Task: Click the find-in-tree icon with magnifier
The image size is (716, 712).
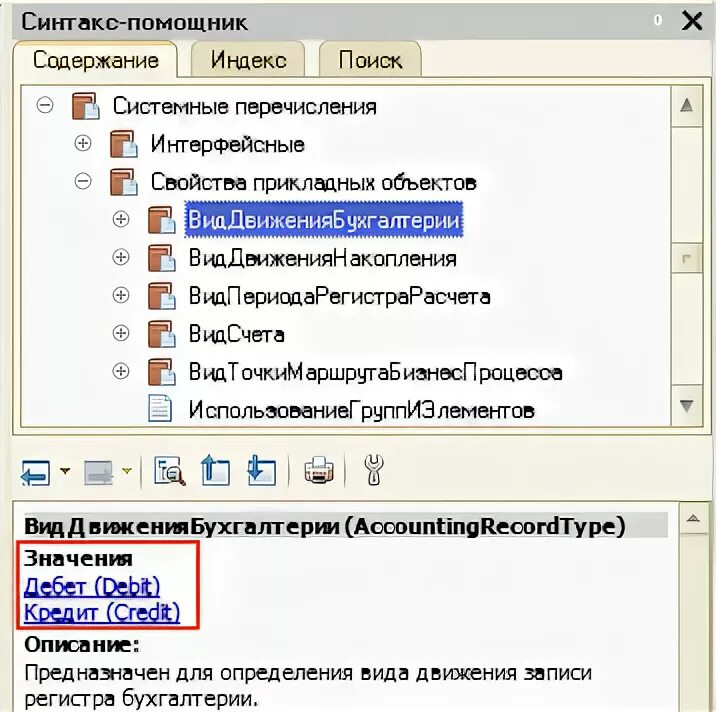Action: click(169, 470)
